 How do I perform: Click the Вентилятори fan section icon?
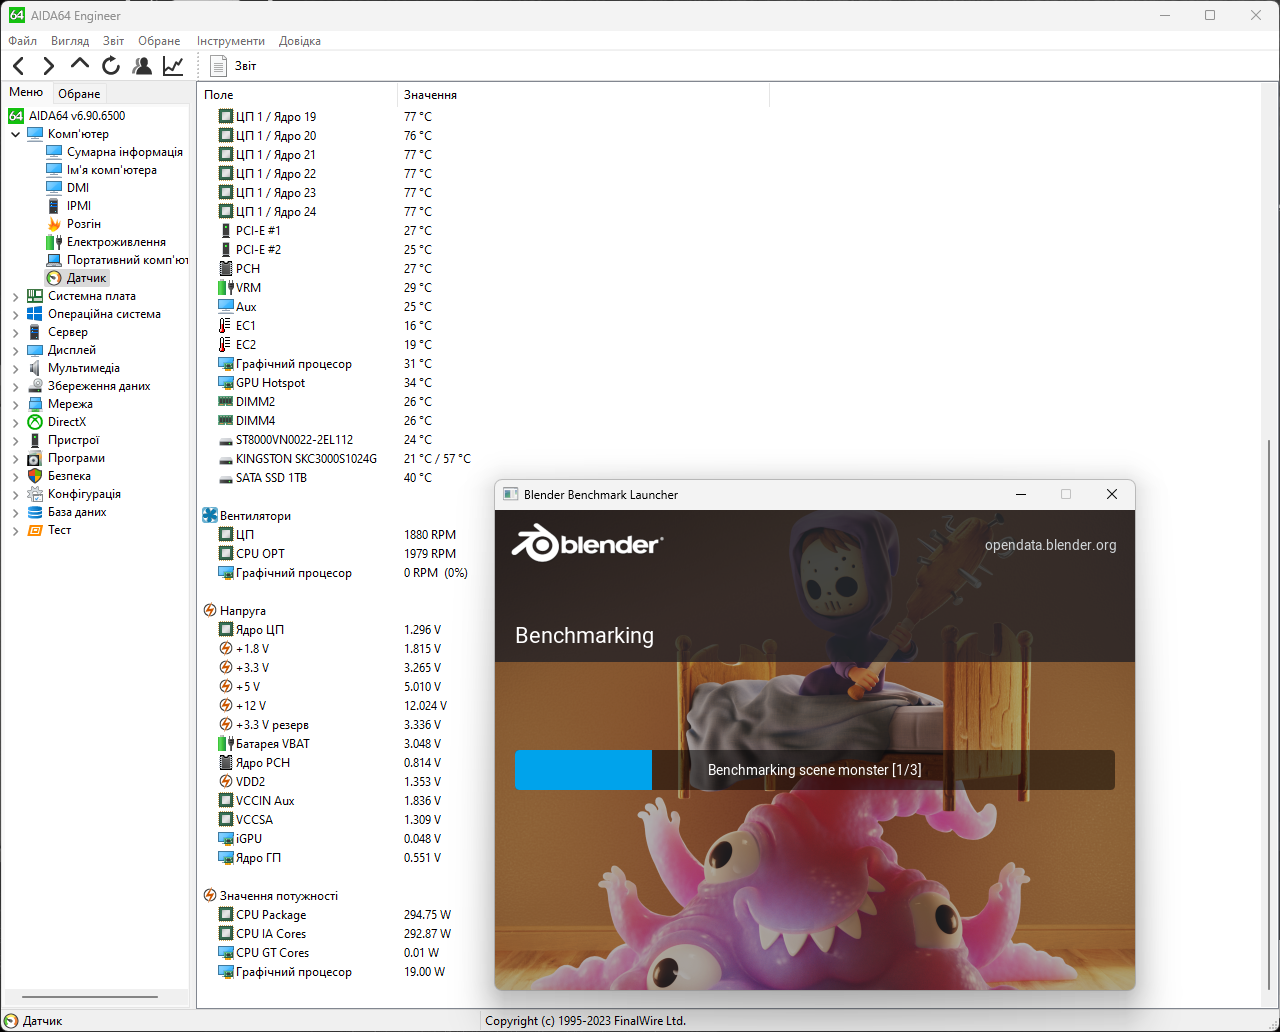click(x=210, y=516)
